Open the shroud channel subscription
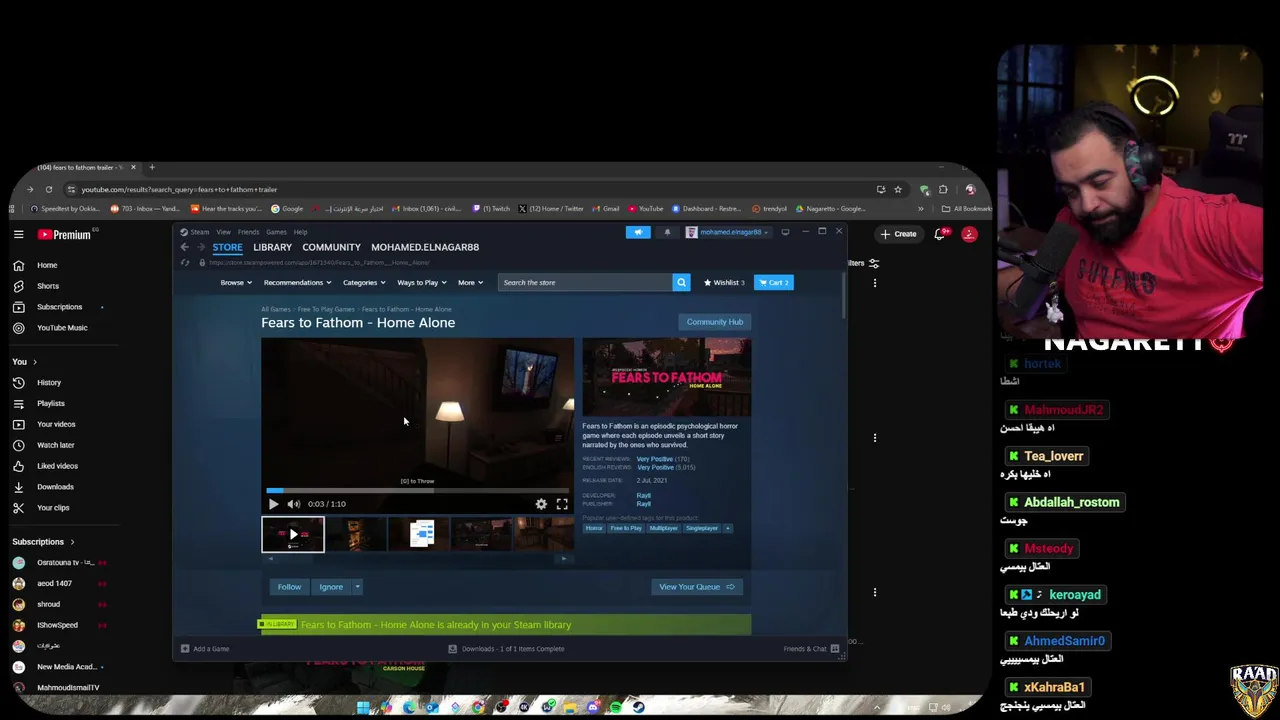 pos(48,604)
